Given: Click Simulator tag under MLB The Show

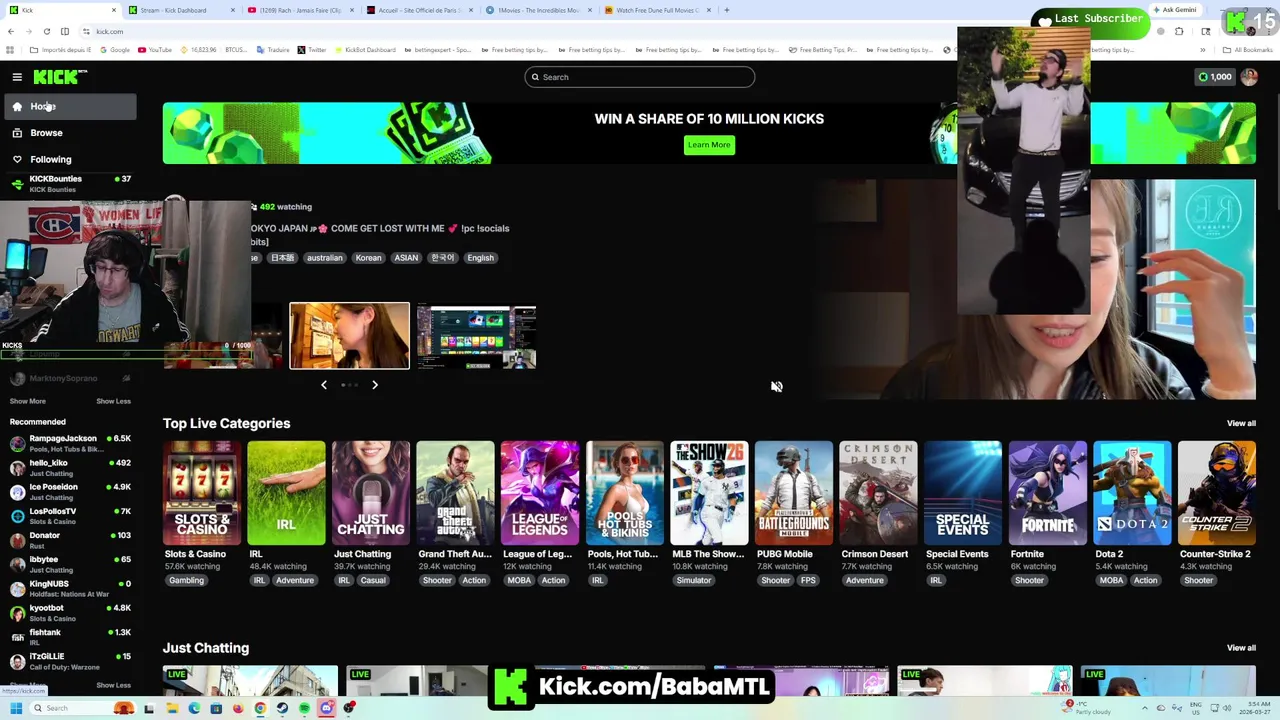Looking at the screenshot, I should 694,580.
